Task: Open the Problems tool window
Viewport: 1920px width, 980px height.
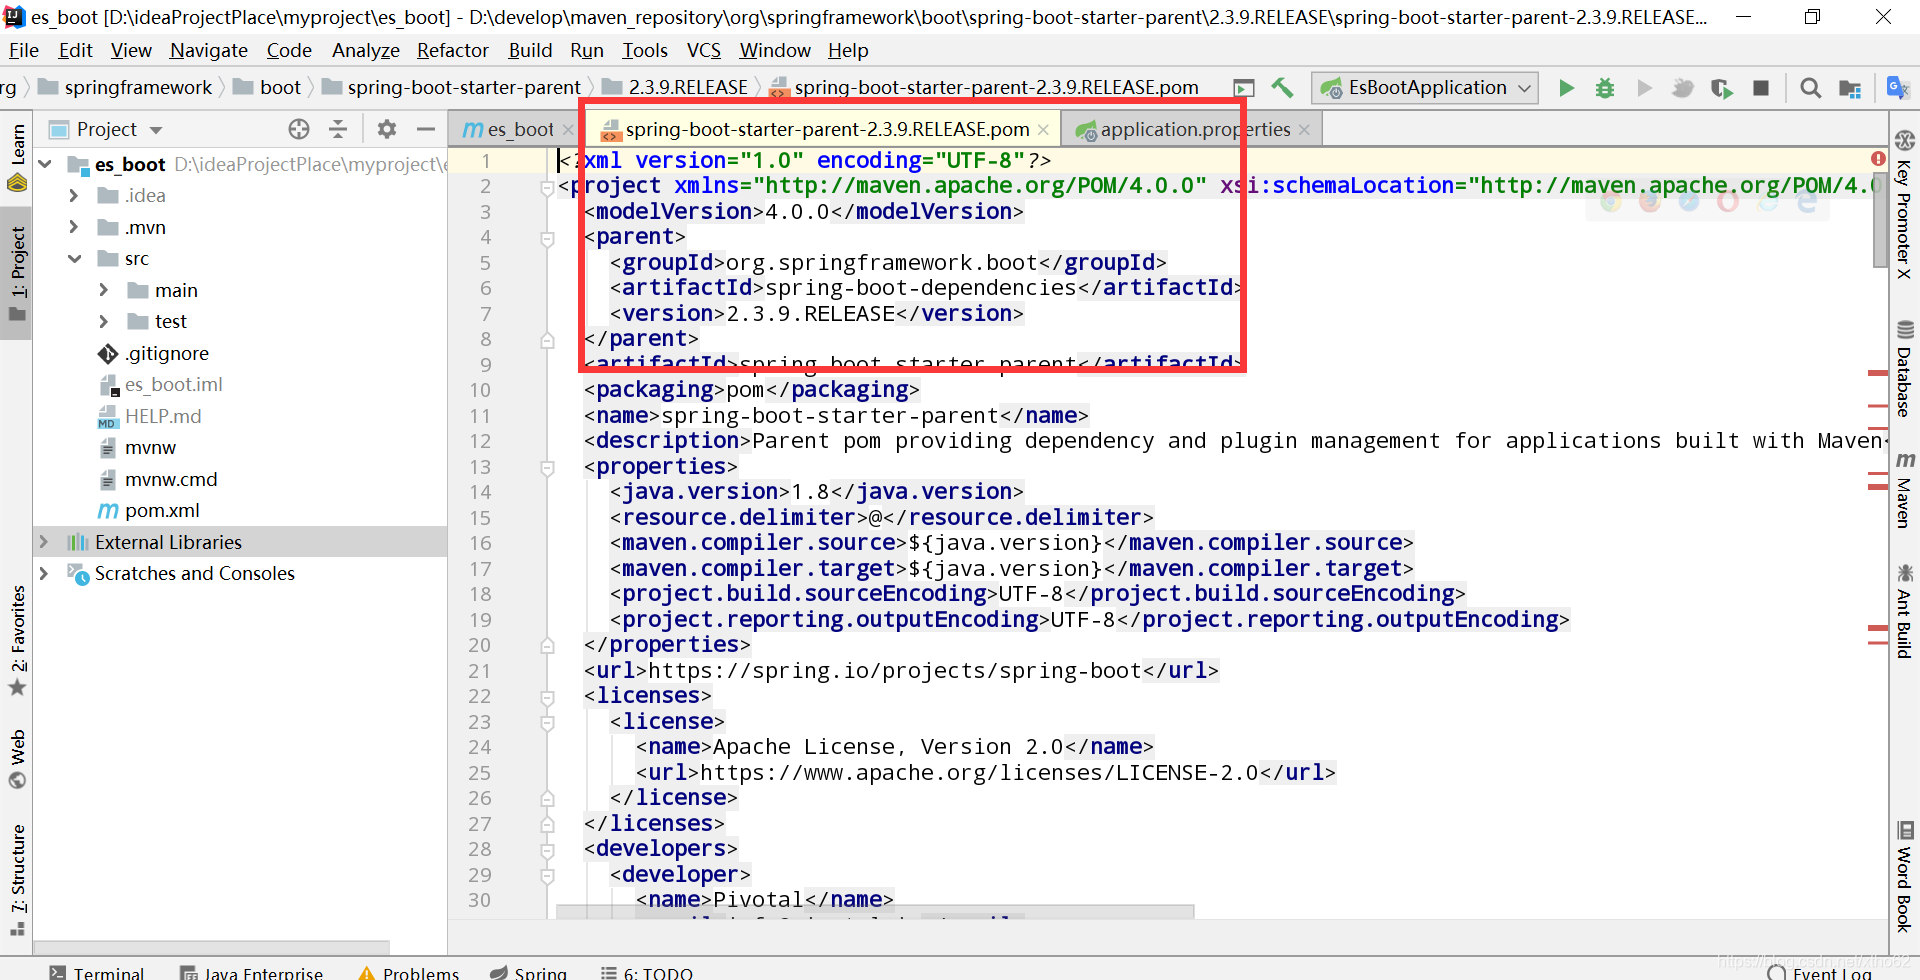Action: click(409, 972)
